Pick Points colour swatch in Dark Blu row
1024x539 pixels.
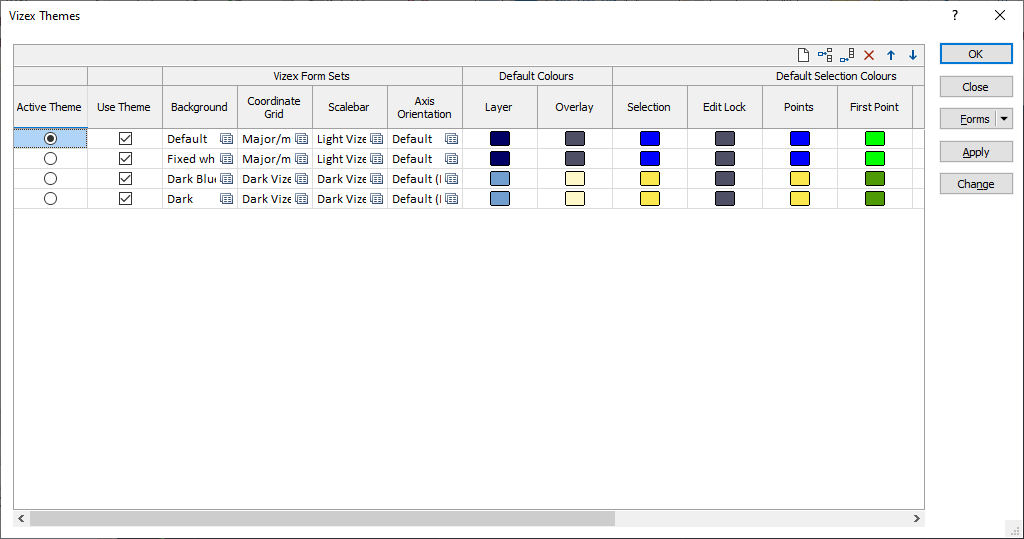point(800,178)
